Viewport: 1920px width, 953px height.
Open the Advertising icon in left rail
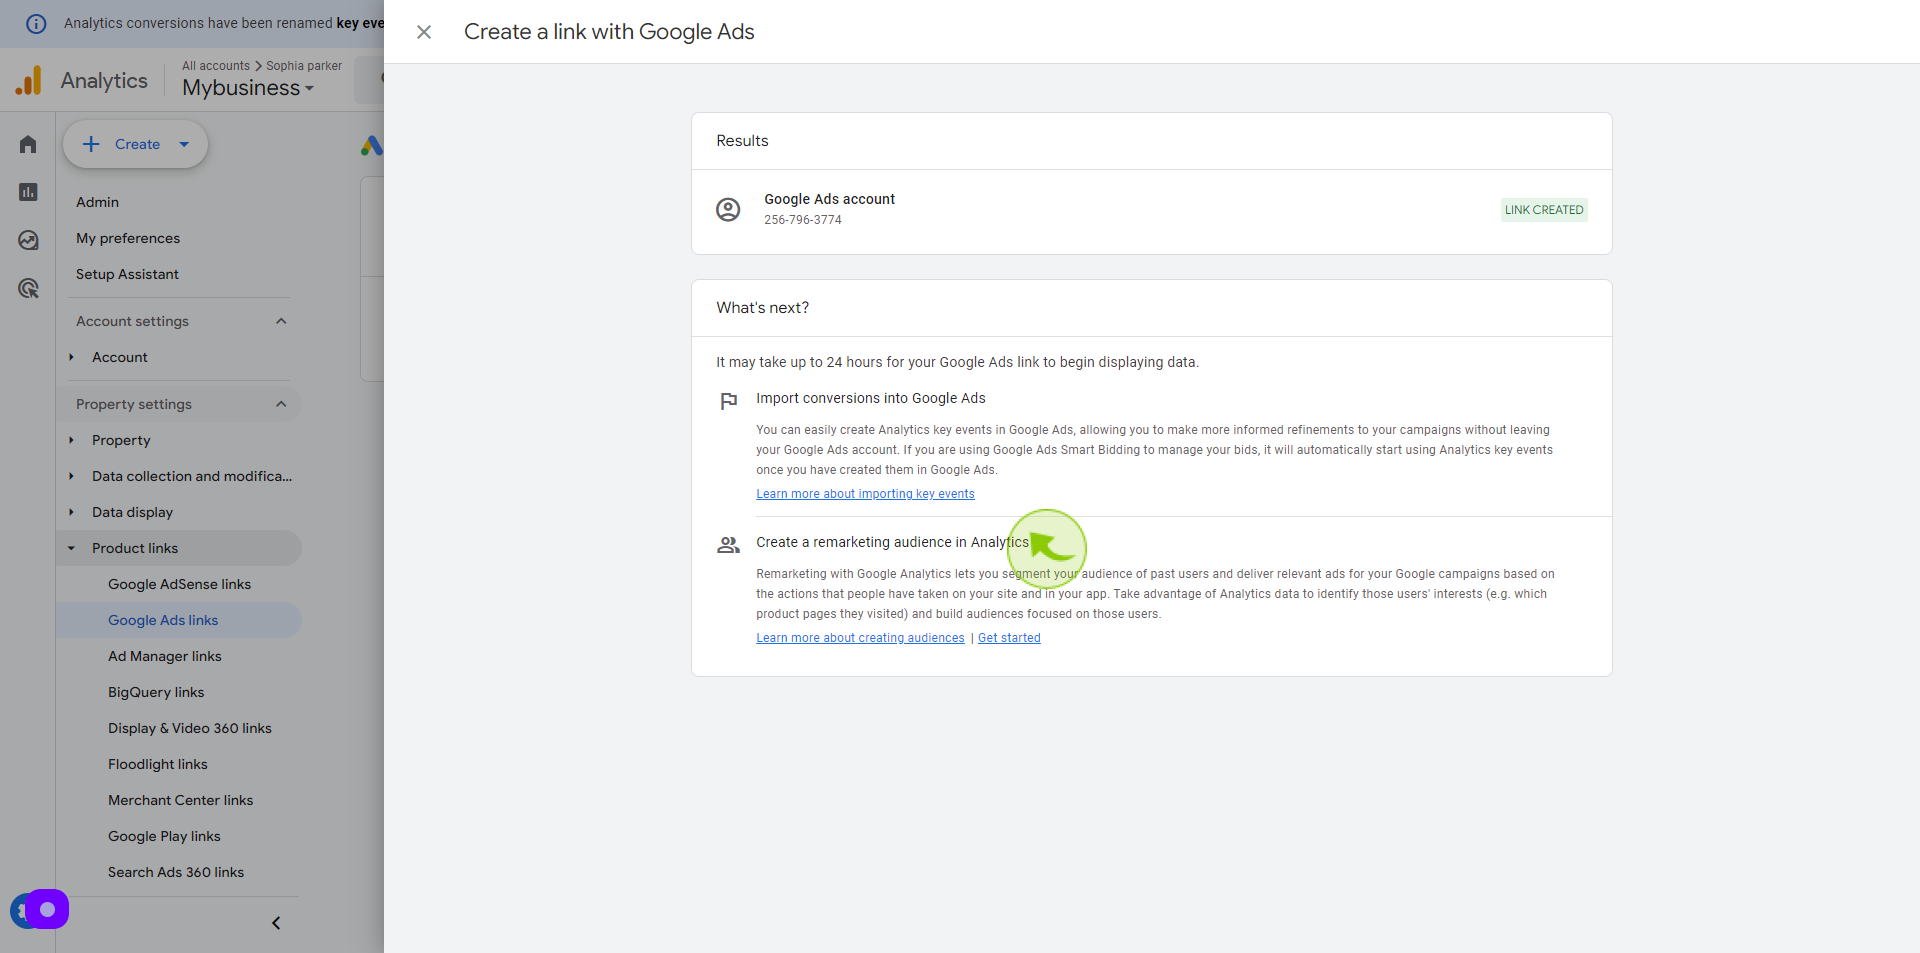tap(28, 288)
